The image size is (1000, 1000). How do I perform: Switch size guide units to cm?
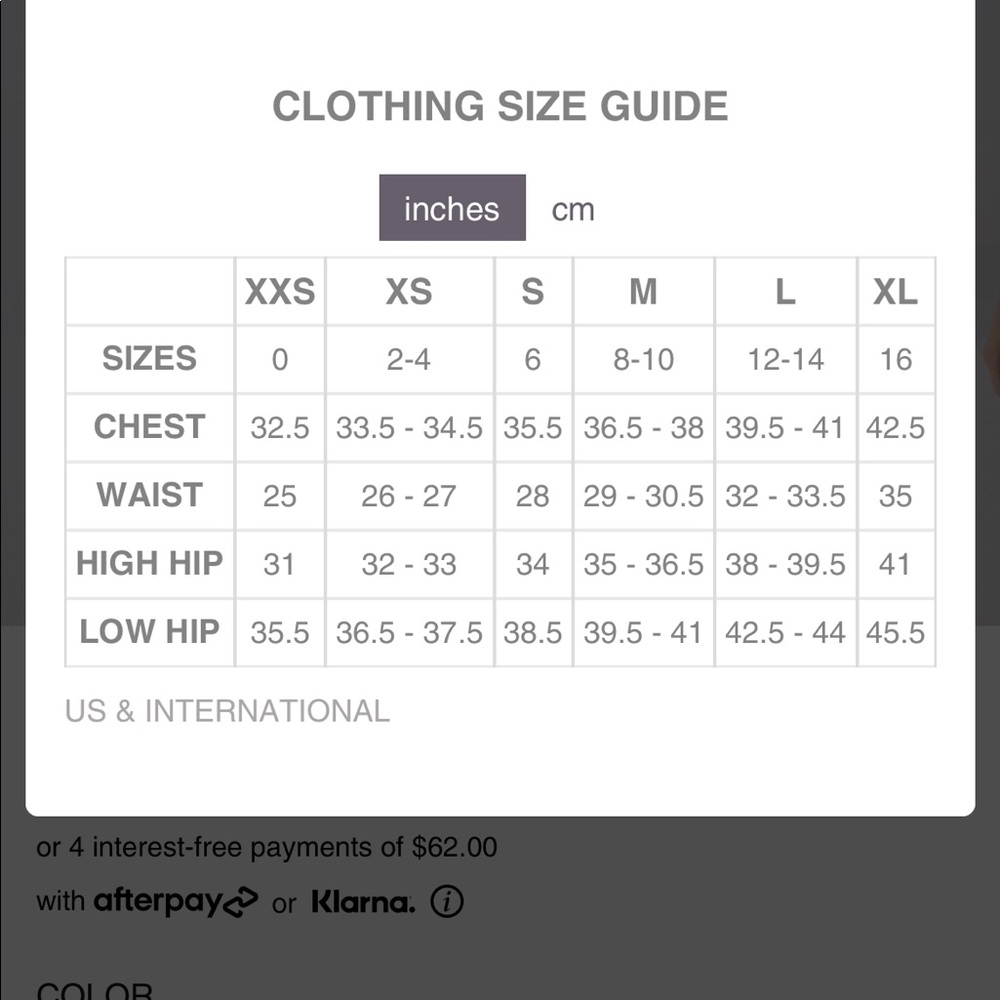[x=573, y=209]
